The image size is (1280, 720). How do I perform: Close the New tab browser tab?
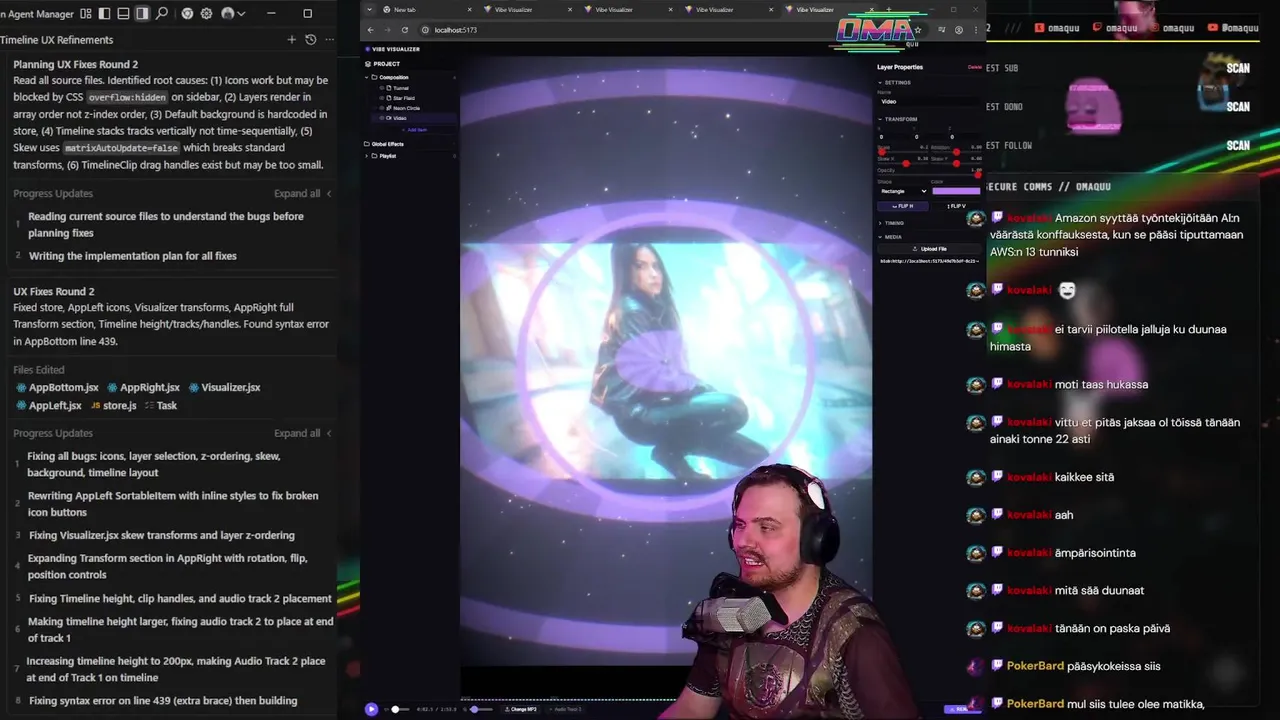(471, 10)
